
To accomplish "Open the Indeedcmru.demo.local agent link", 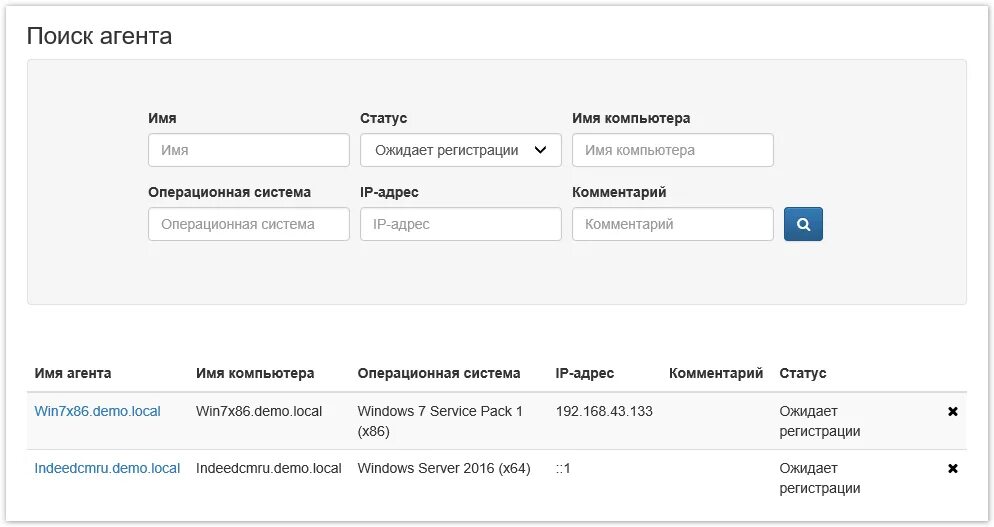I will tap(107, 468).
